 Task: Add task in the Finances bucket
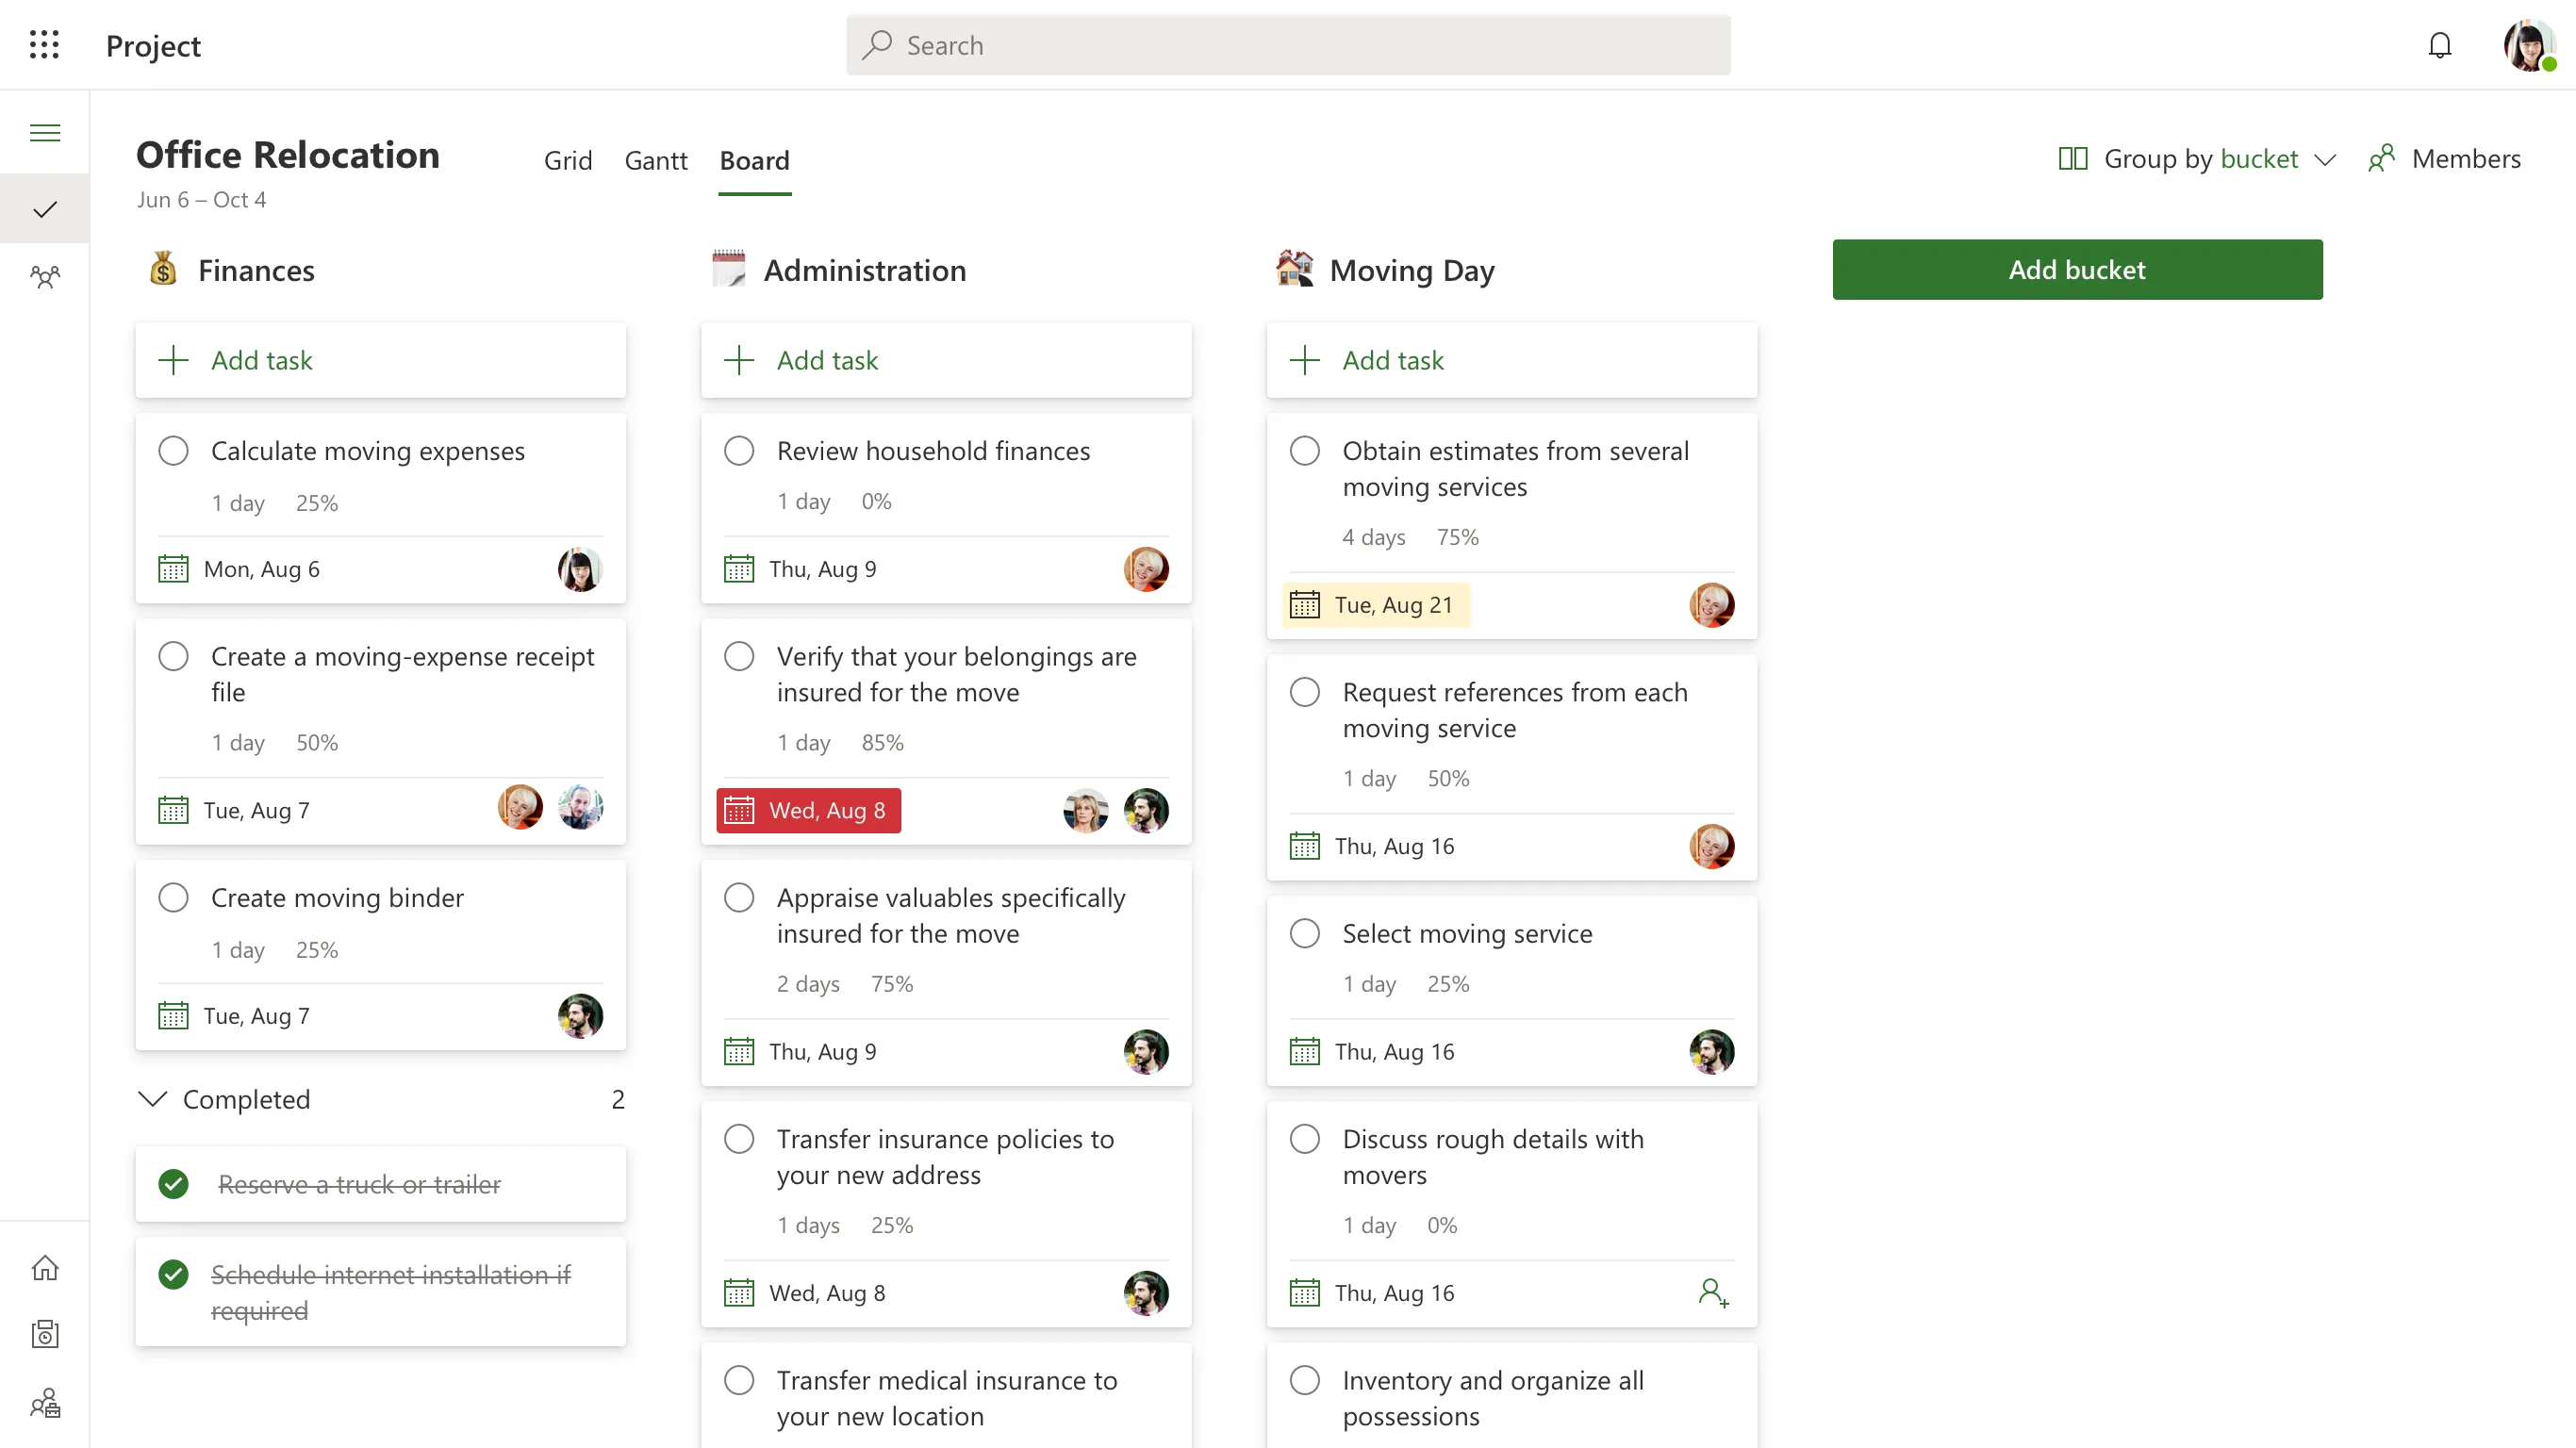click(x=380, y=360)
